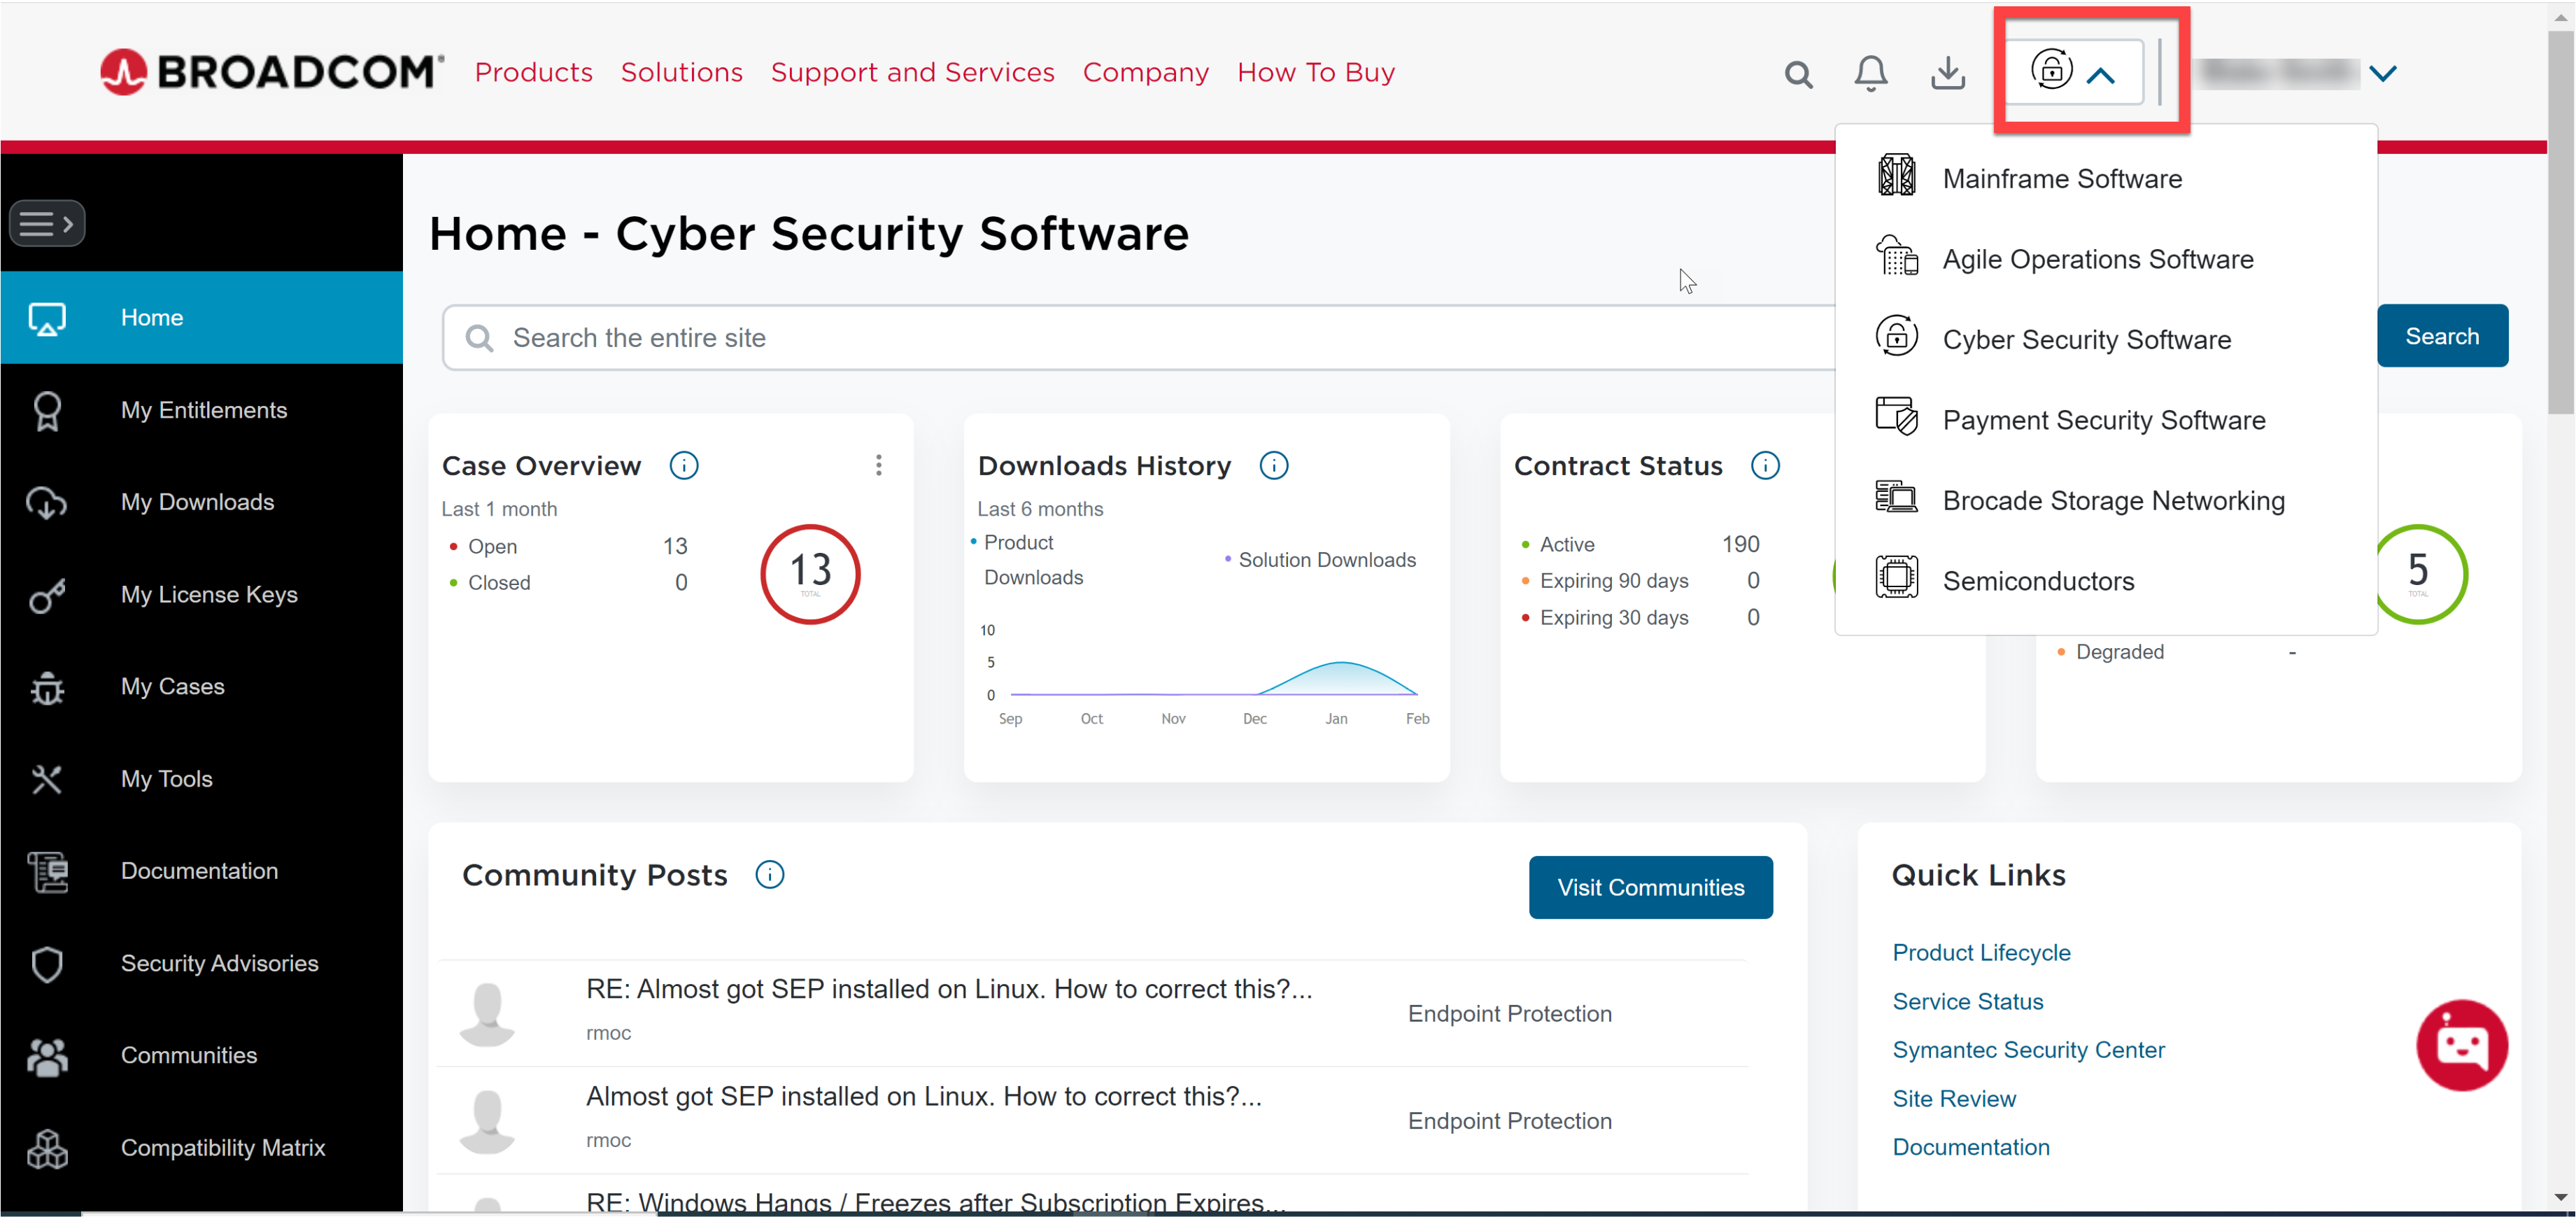Click the 5 total green circle
The image size is (2576, 1217).
pos(2418,574)
